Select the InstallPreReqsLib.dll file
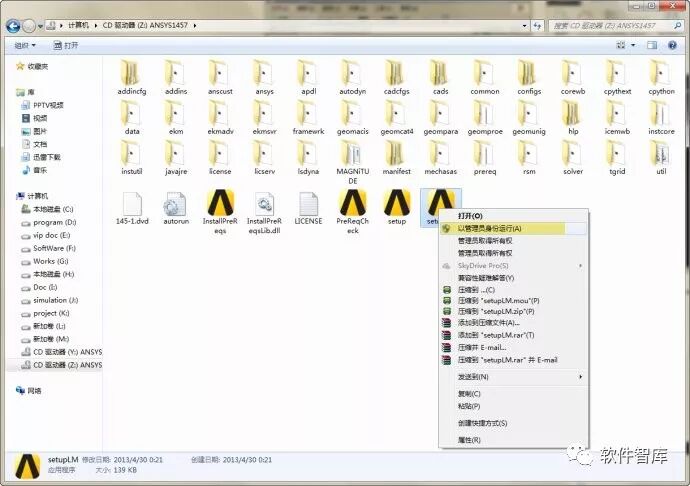This screenshot has width=690, height=486. click(x=264, y=213)
